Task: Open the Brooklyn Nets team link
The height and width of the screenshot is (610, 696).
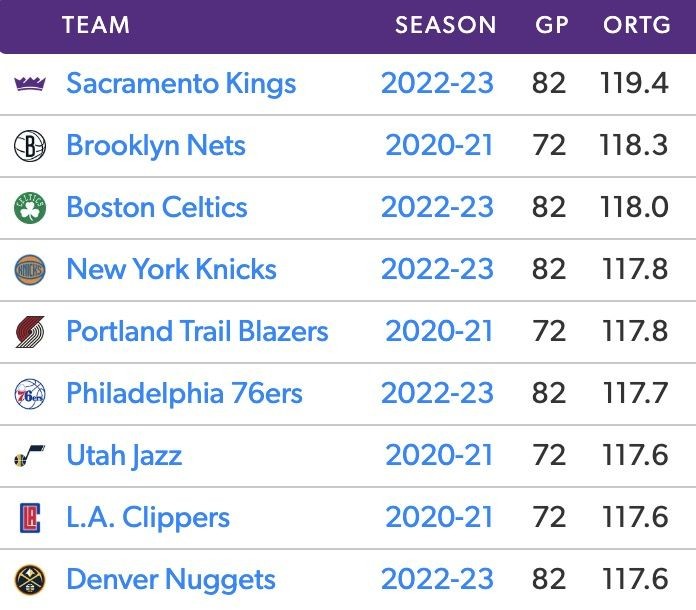Action: click(156, 146)
